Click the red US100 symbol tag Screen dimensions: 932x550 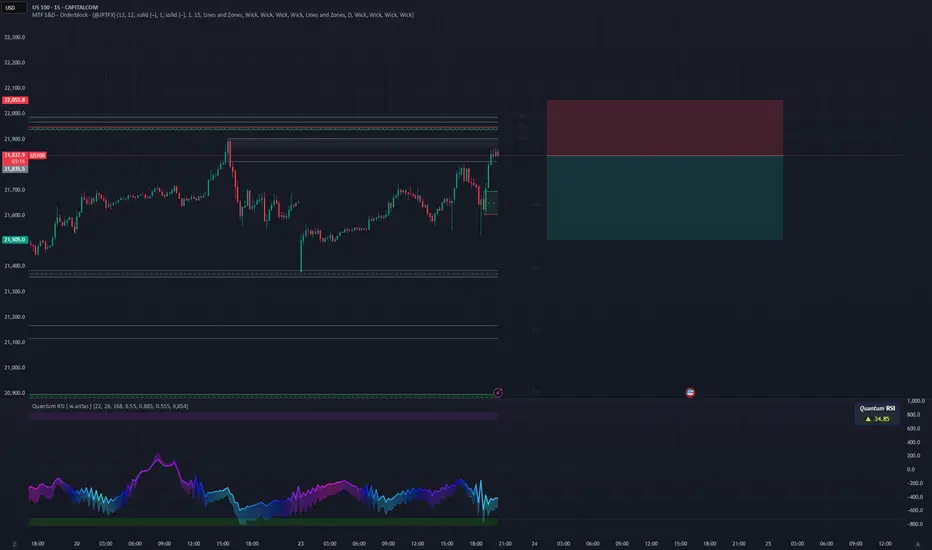(37, 155)
